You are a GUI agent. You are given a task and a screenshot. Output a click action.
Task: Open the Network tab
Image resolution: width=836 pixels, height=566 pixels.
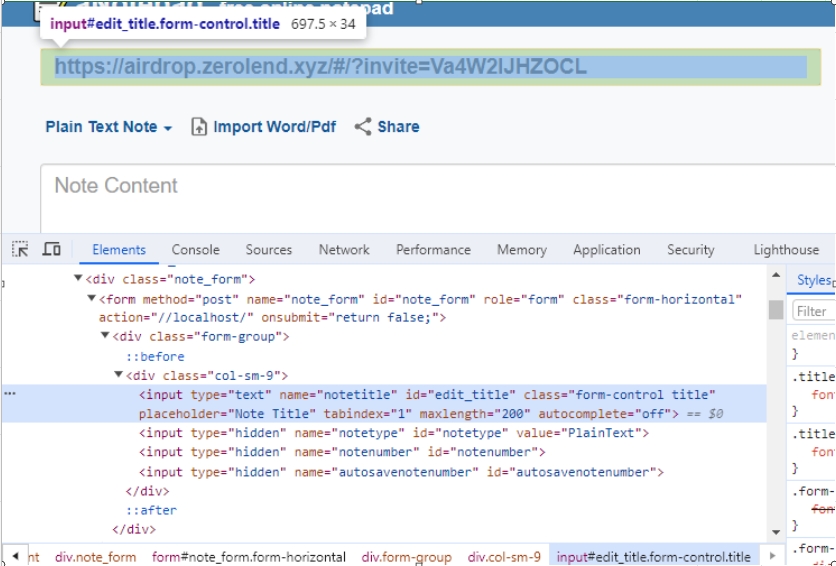[344, 250]
